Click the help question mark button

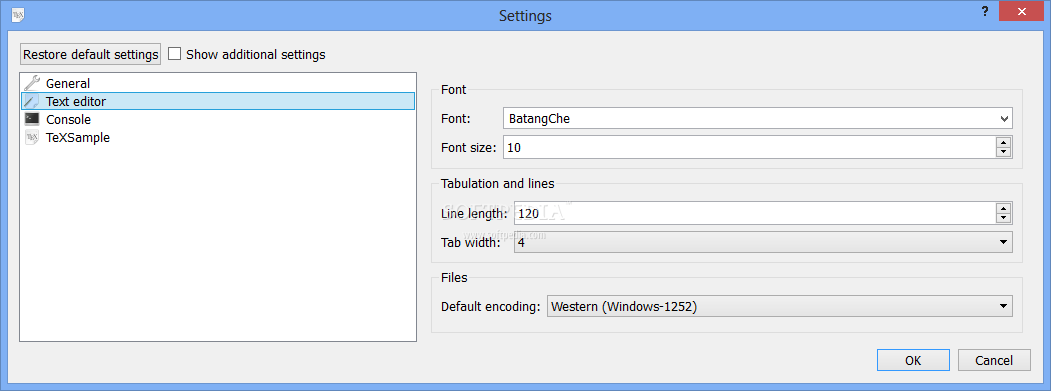[985, 12]
